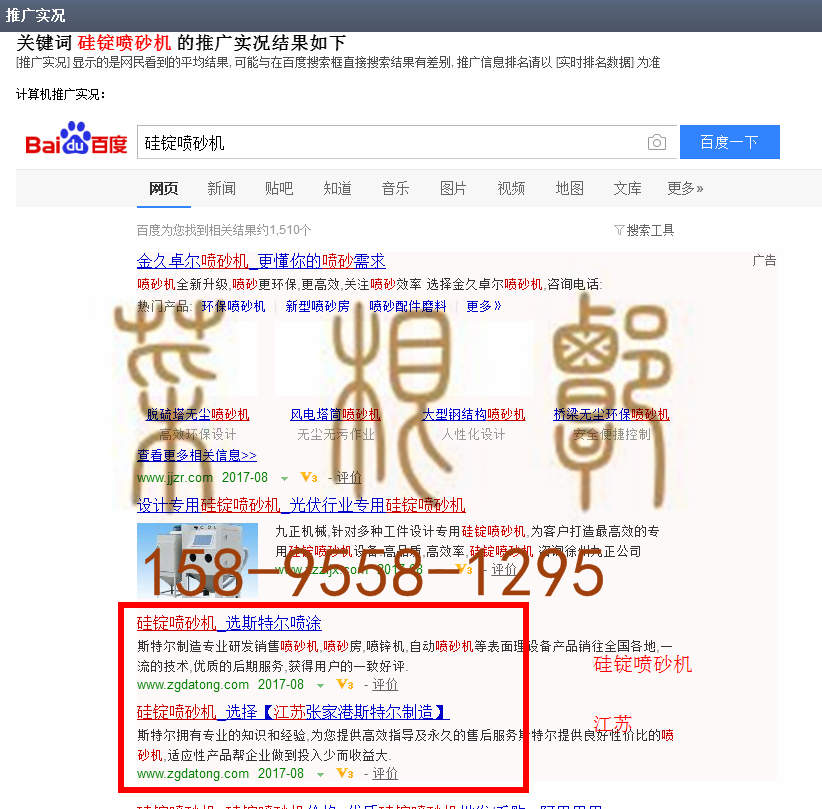This screenshot has width=822, height=809.
Task: Switch to the 地图 tab
Action: pos(569,188)
